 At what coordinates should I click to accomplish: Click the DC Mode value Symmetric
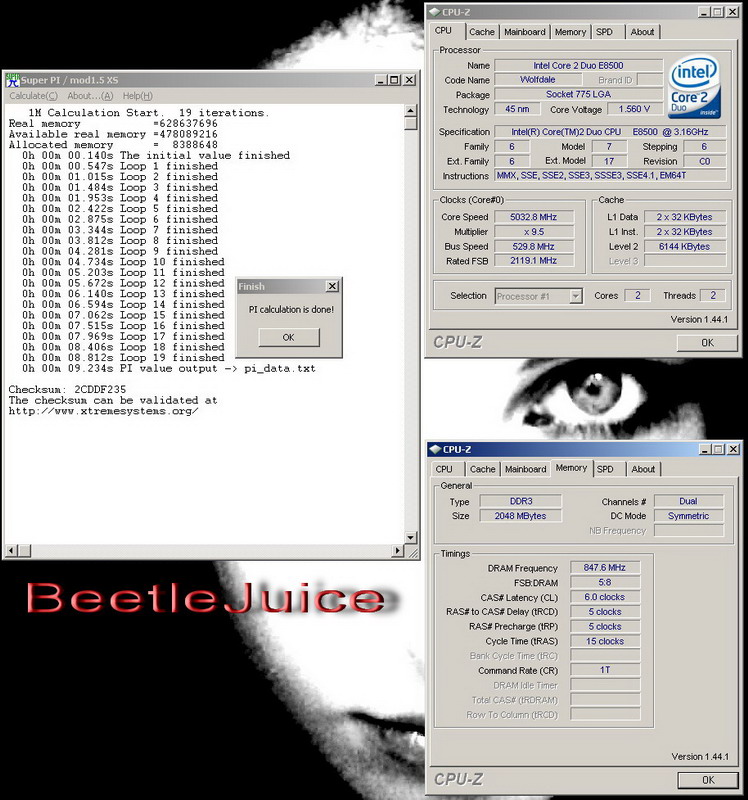coord(688,516)
